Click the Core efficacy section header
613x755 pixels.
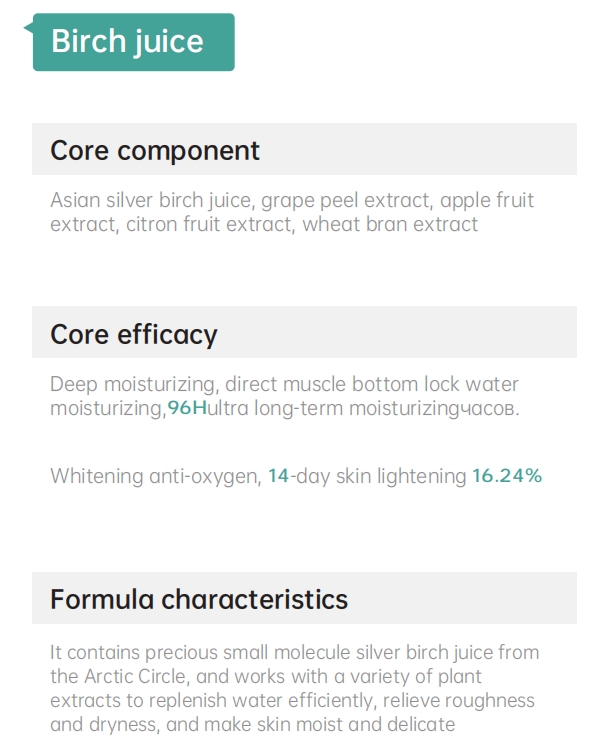coord(134,333)
